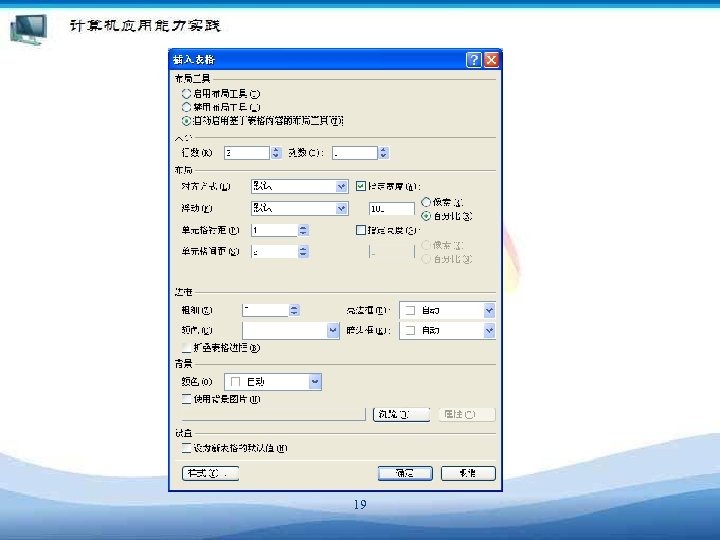Select the auto-enable layout tools based on content option
720x540 pixels.
click(186, 121)
